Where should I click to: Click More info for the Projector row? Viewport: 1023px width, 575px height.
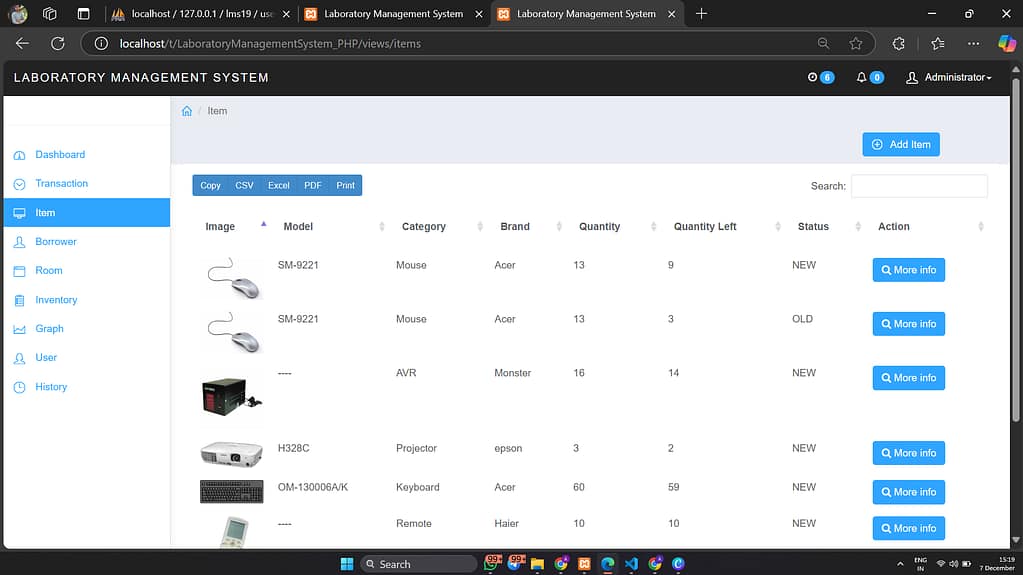point(908,453)
